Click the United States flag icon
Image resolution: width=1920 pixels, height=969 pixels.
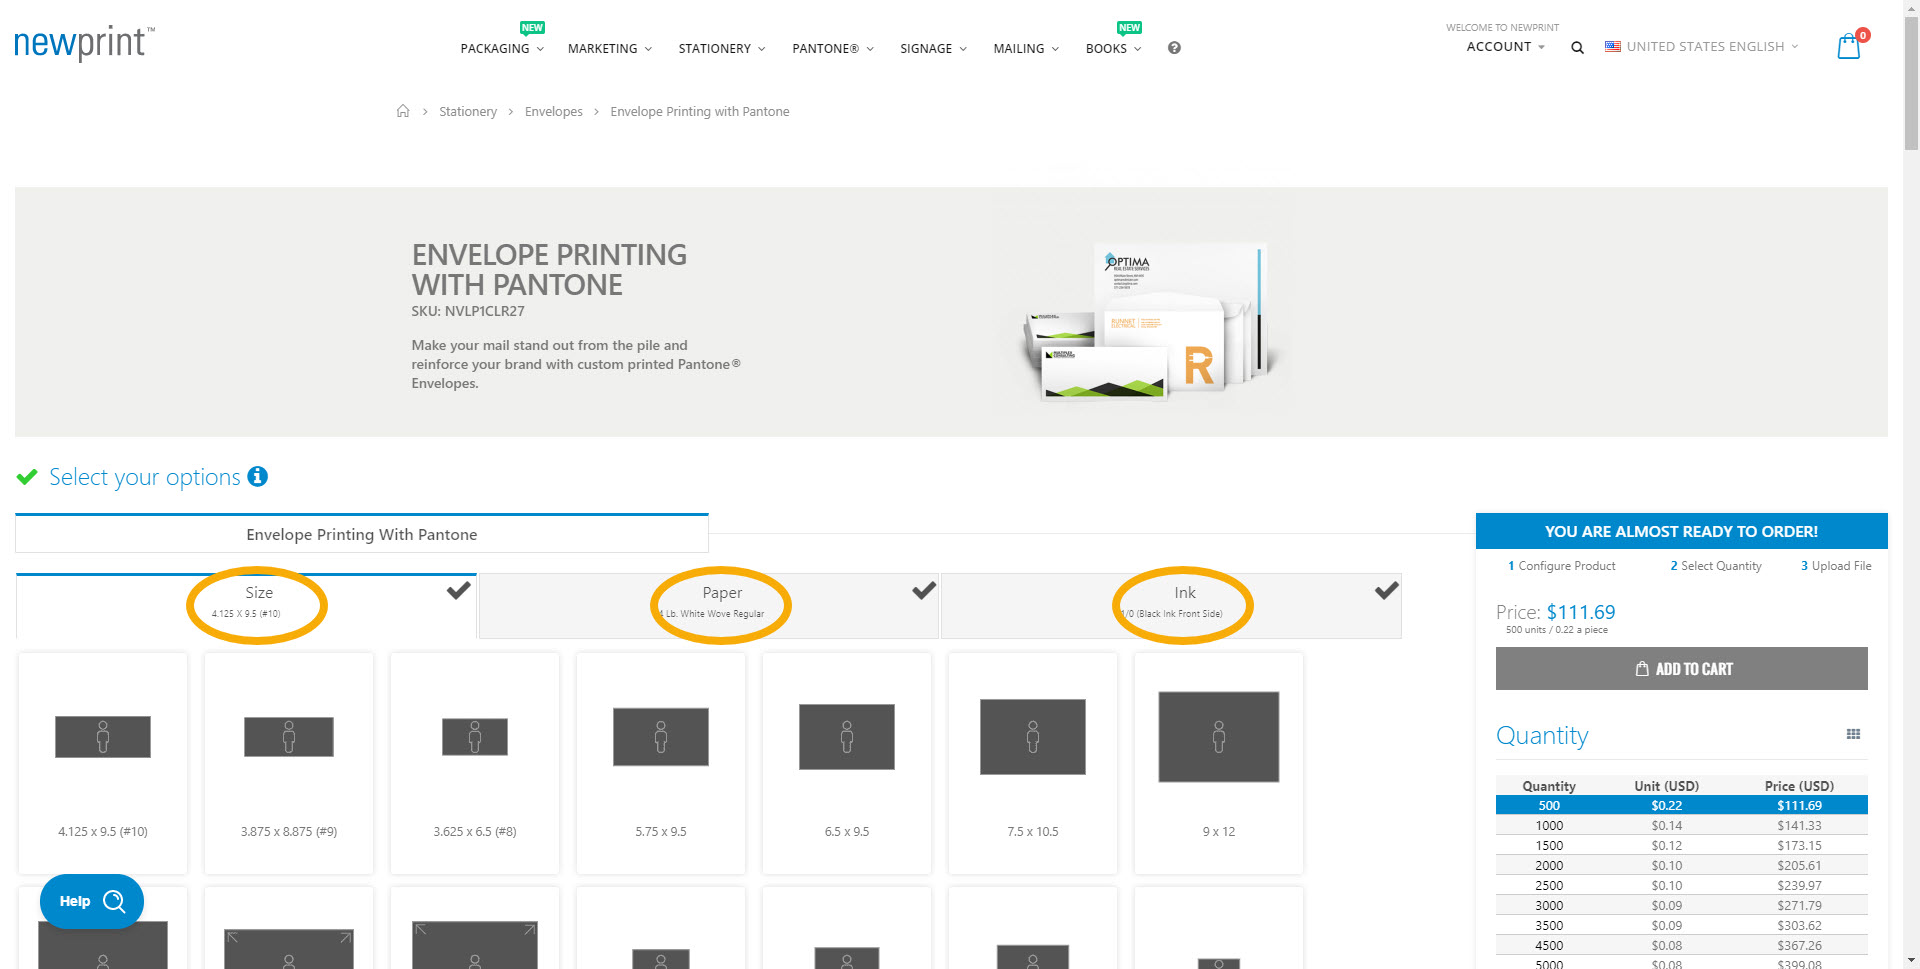coord(1612,46)
